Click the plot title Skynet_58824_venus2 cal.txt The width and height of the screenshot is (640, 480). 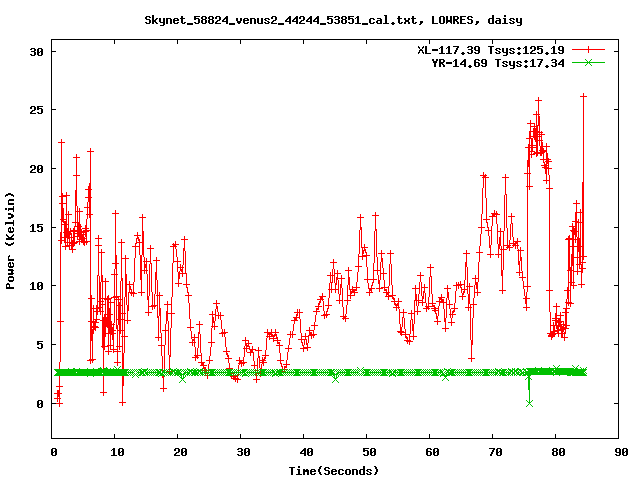point(333,20)
